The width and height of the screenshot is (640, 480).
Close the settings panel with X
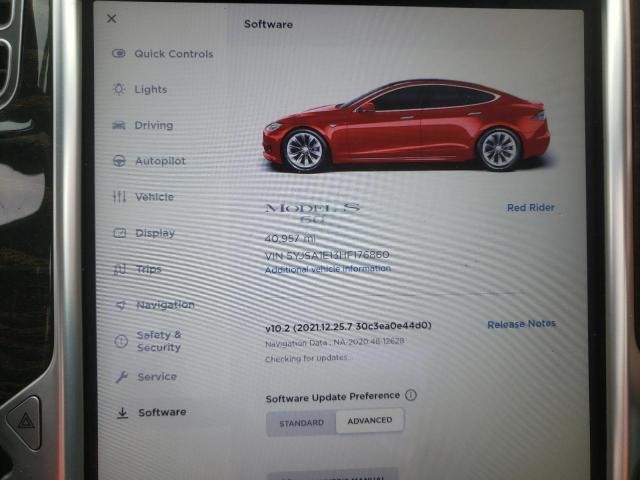(111, 18)
